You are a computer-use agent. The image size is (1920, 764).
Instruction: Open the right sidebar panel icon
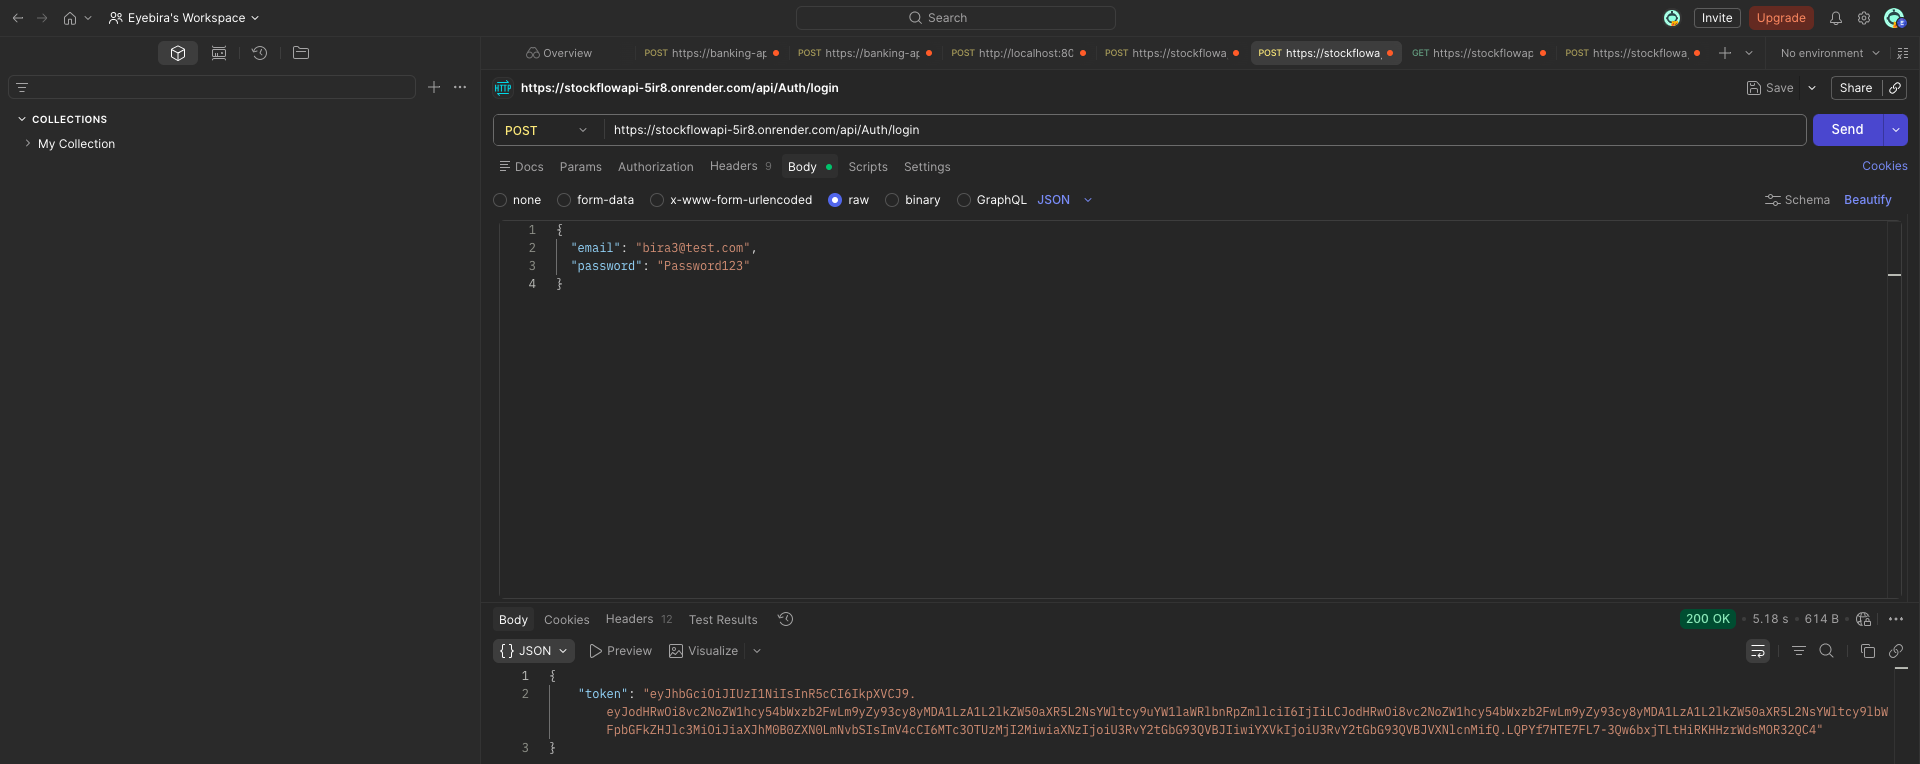pos(1903,53)
